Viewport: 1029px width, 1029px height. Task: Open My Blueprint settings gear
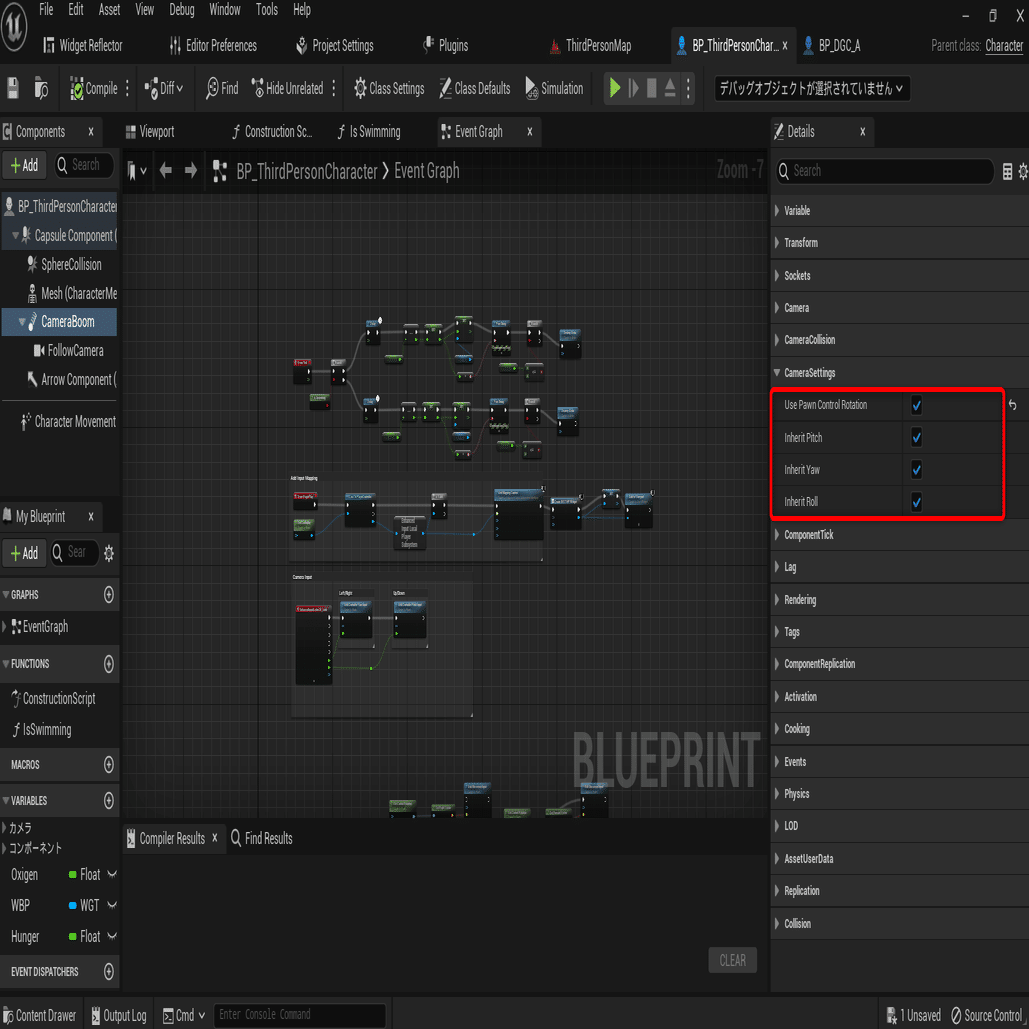tap(109, 553)
